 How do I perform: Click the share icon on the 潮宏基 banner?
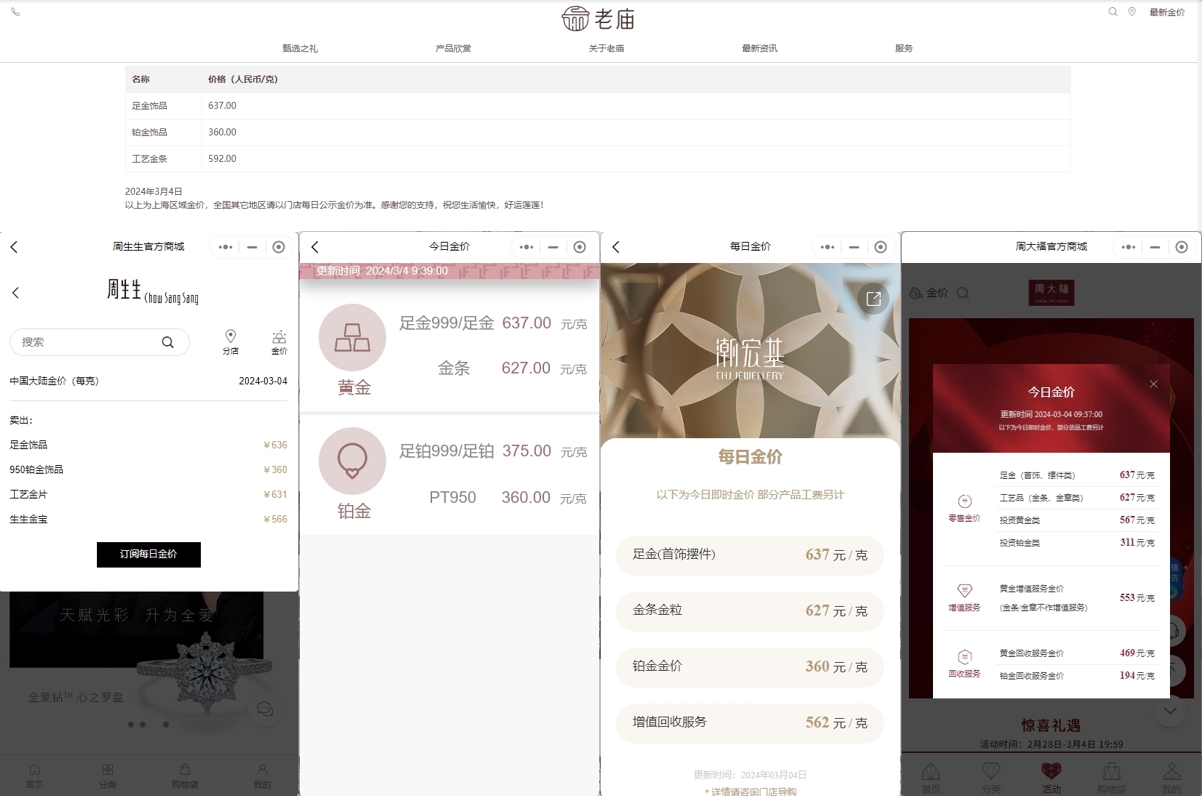point(873,298)
